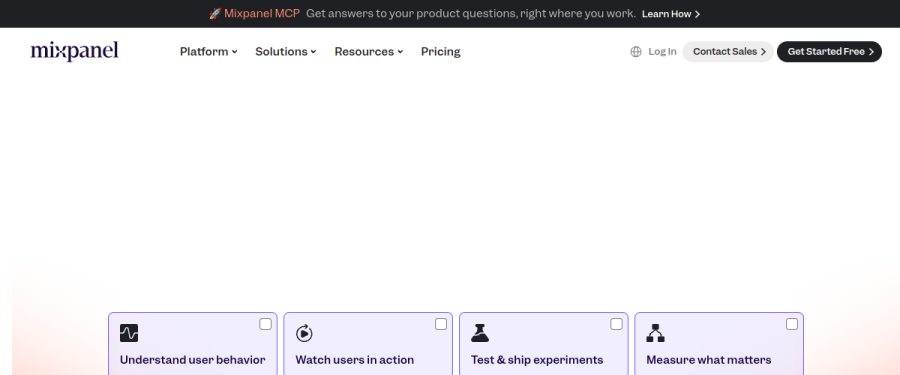Select the Measure what matters card title
Screen dimensions: 900x375
[709, 360]
